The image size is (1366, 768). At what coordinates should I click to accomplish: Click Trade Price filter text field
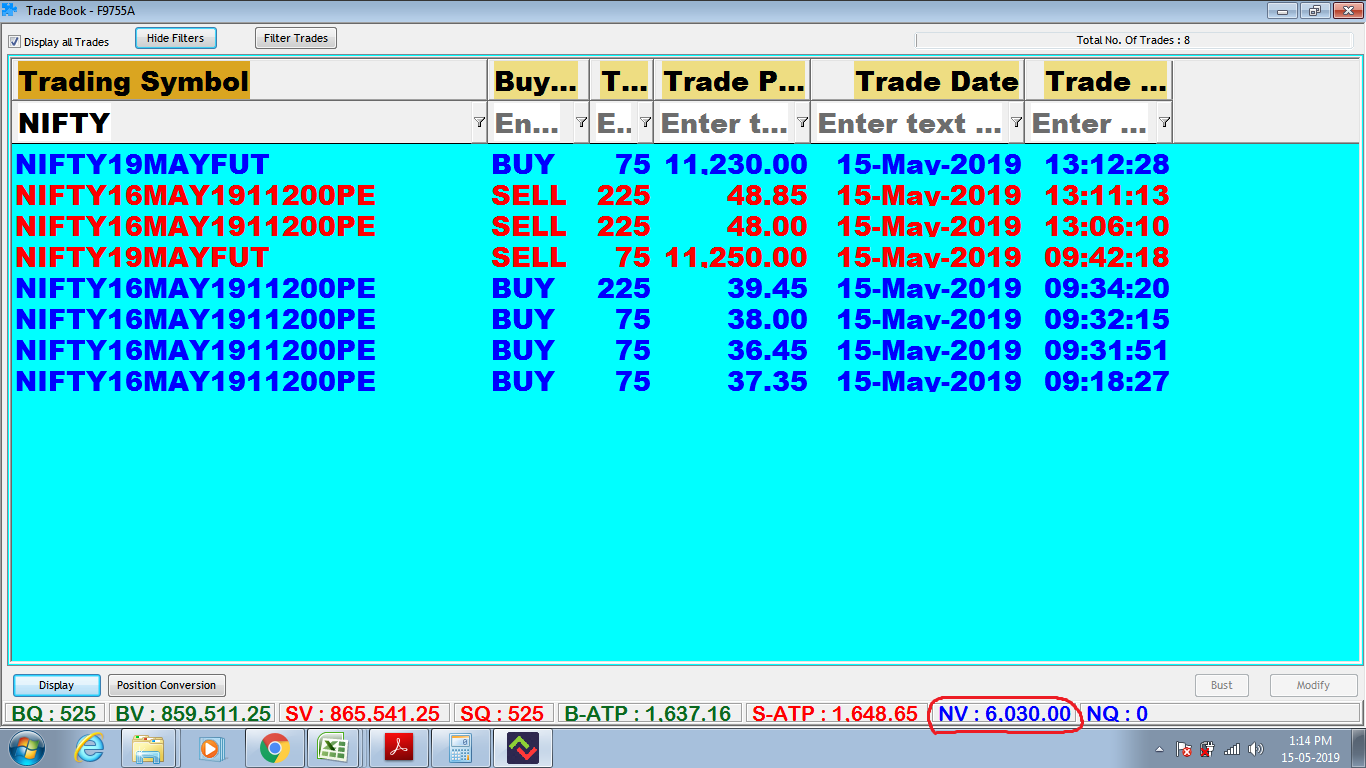coord(725,122)
